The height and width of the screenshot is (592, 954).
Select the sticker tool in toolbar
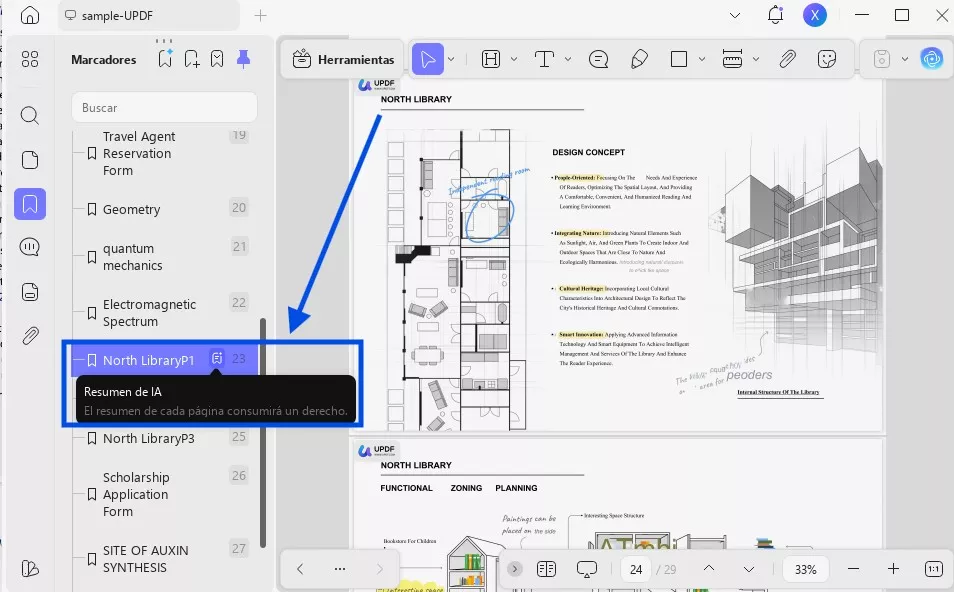click(x=826, y=59)
